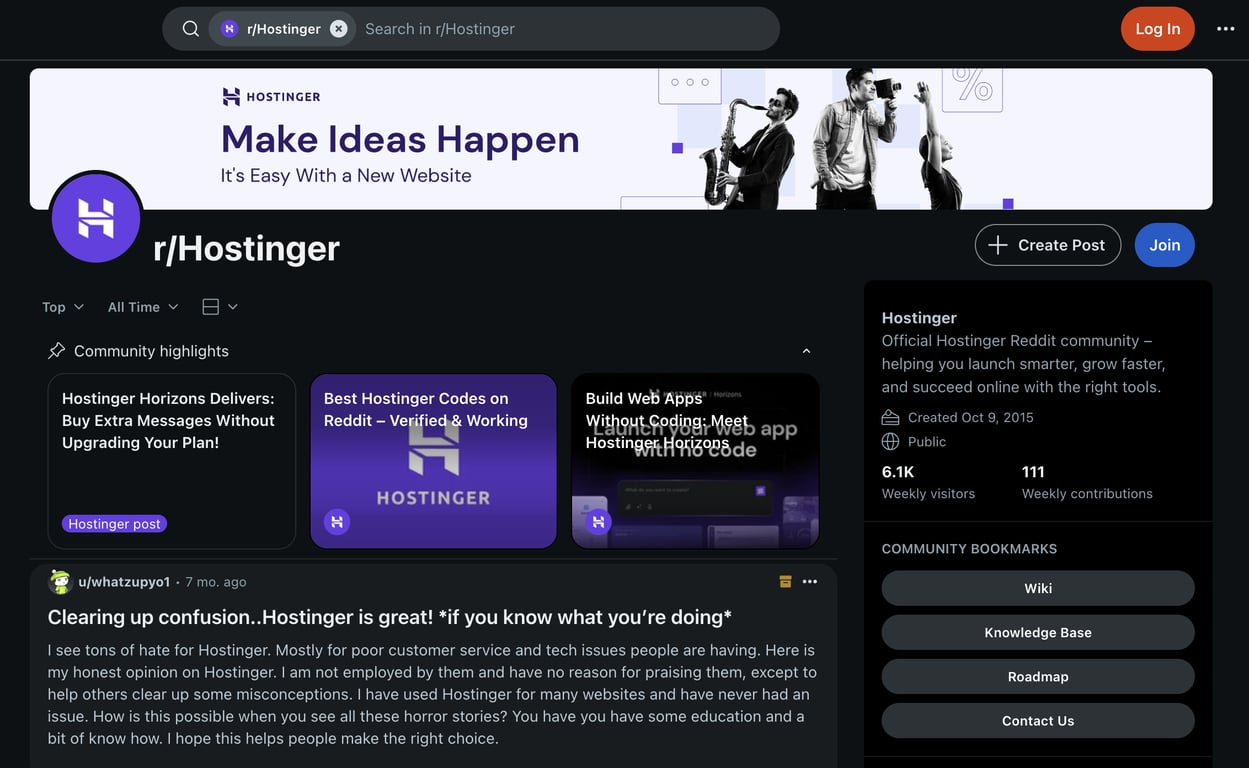This screenshot has width=1249, height=768.
Task: Join the r/Hostinger community
Action: (x=1164, y=244)
